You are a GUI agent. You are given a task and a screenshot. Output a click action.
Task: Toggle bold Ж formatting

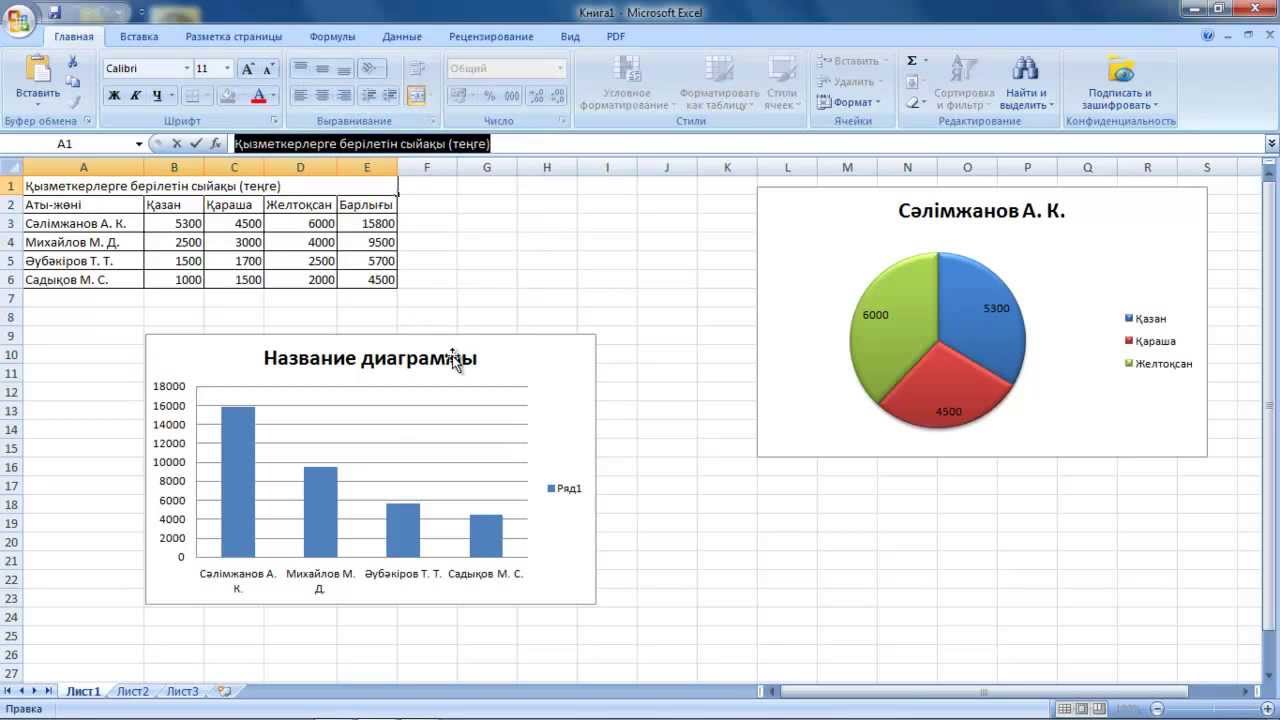[113, 96]
